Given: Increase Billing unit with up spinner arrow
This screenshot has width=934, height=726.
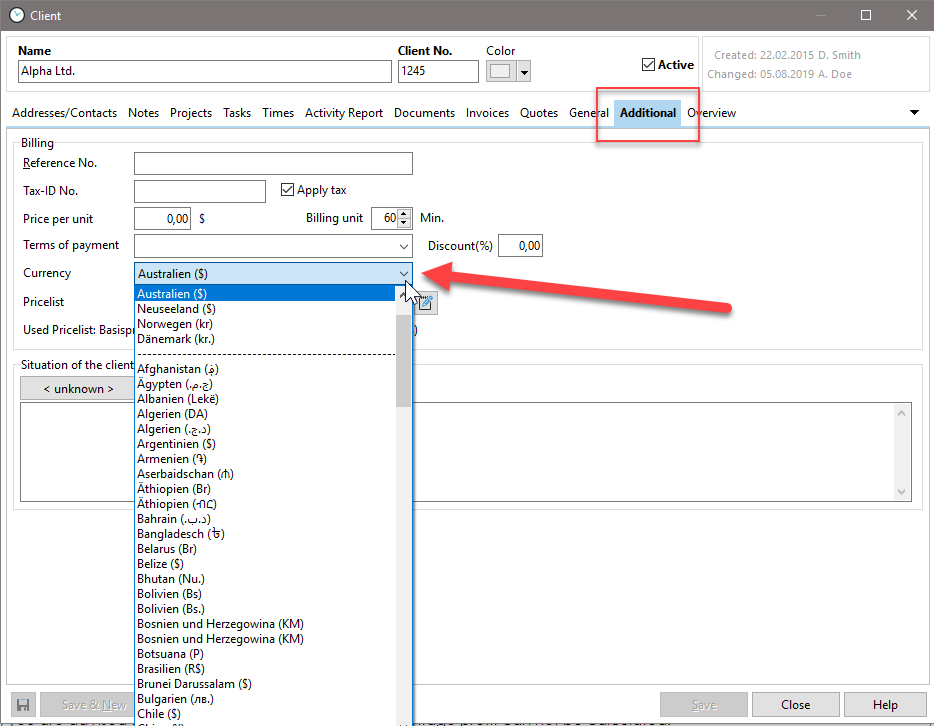Looking at the screenshot, I should pyautogui.click(x=404, y=214).
